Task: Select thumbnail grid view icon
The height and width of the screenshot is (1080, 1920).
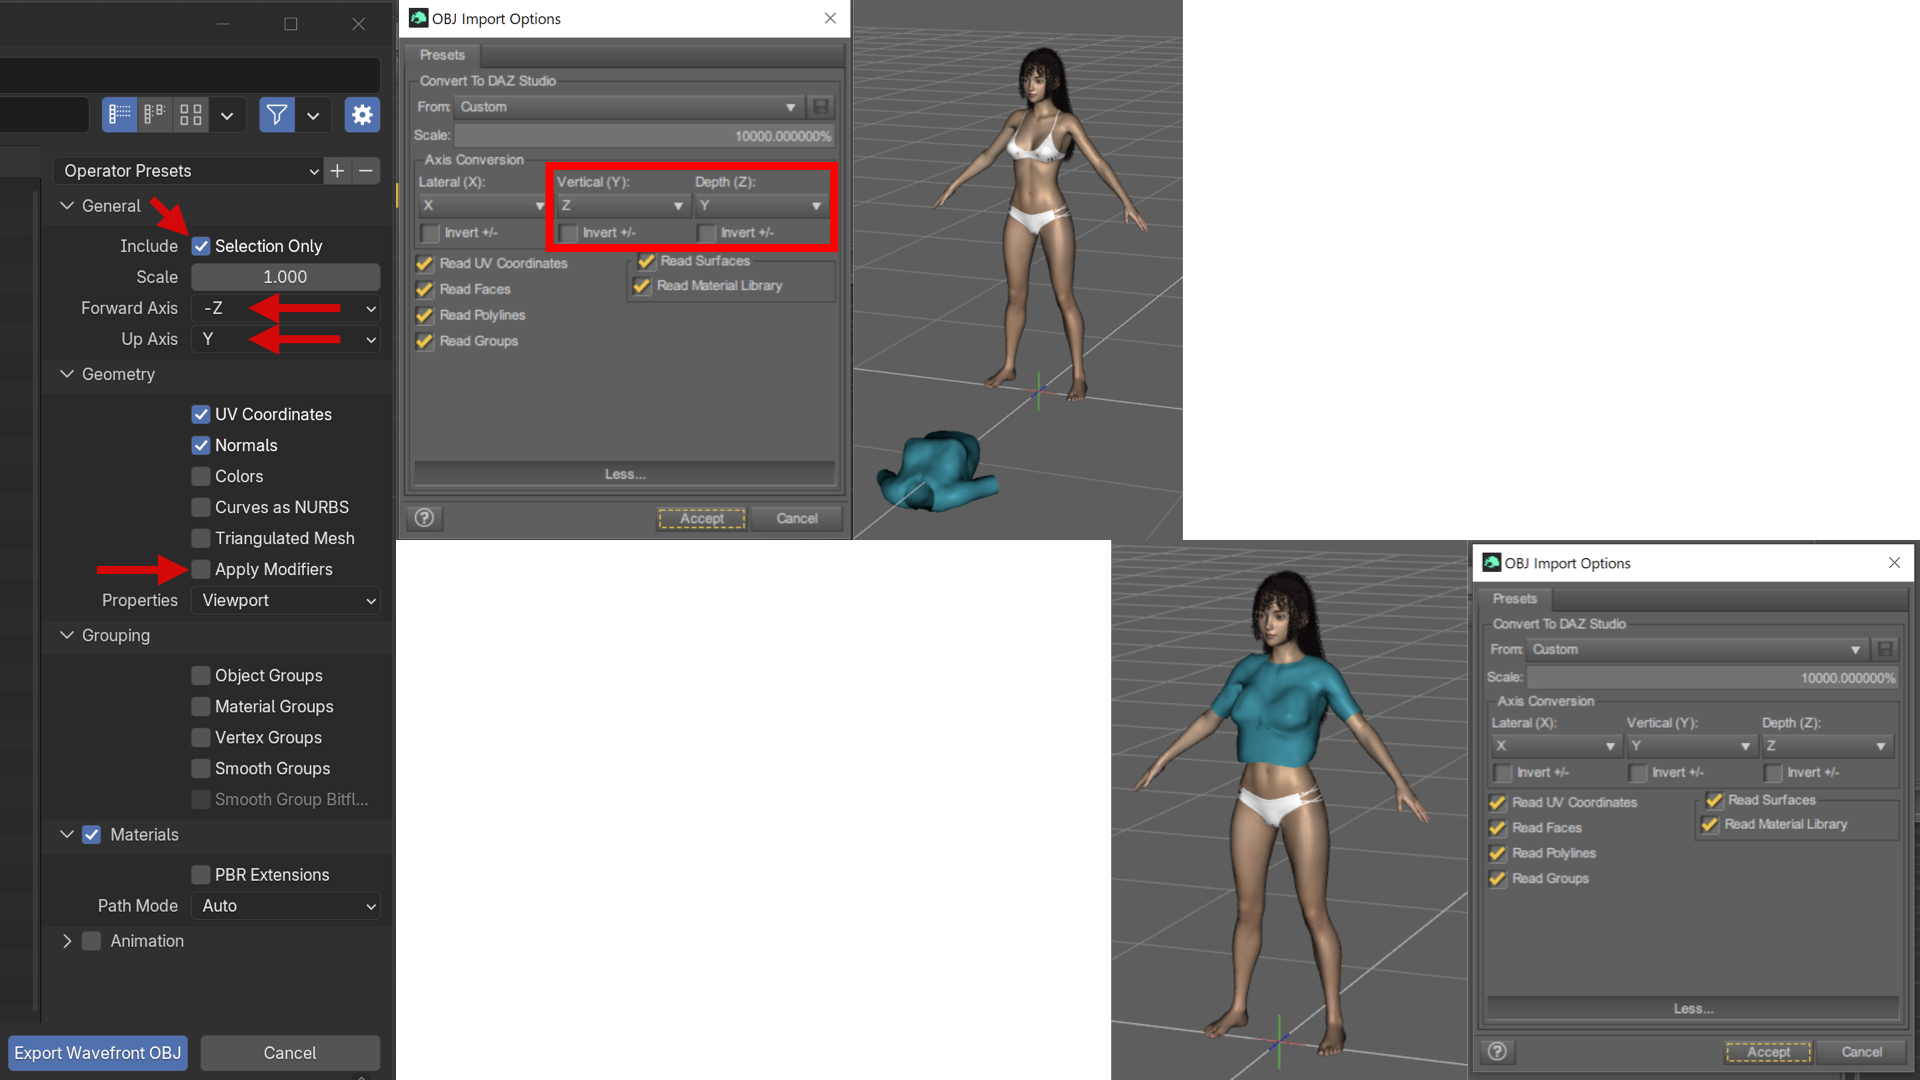Action: pyautogui.click(x=191, y=115)
